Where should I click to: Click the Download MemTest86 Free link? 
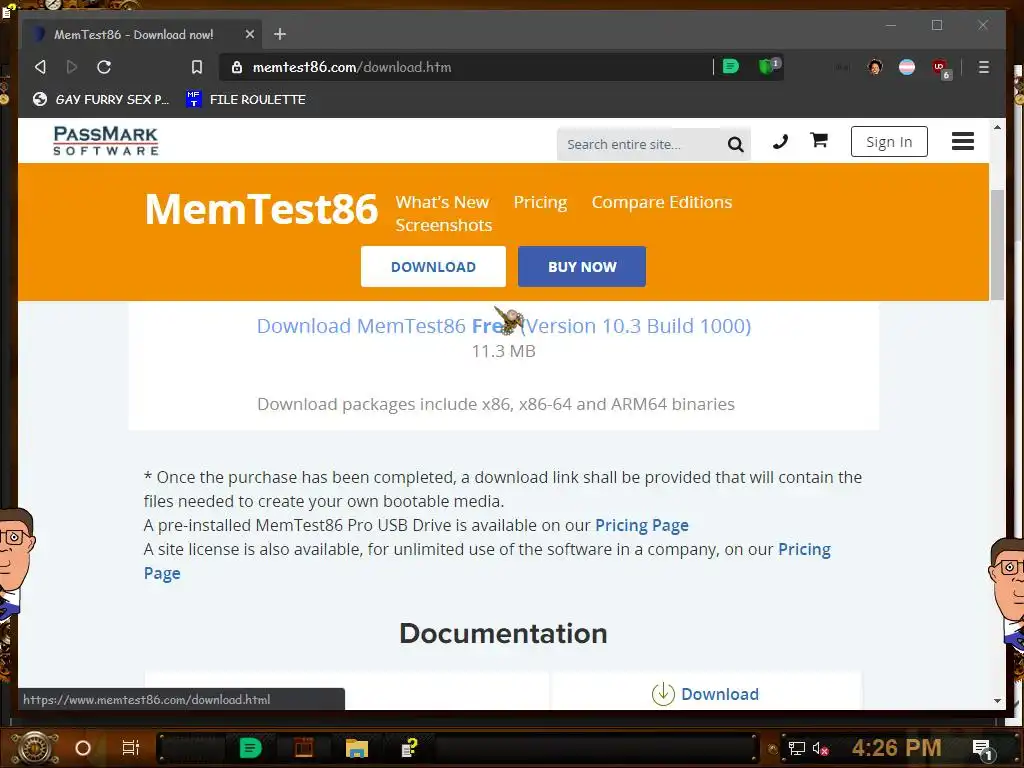tap(504, 326)
